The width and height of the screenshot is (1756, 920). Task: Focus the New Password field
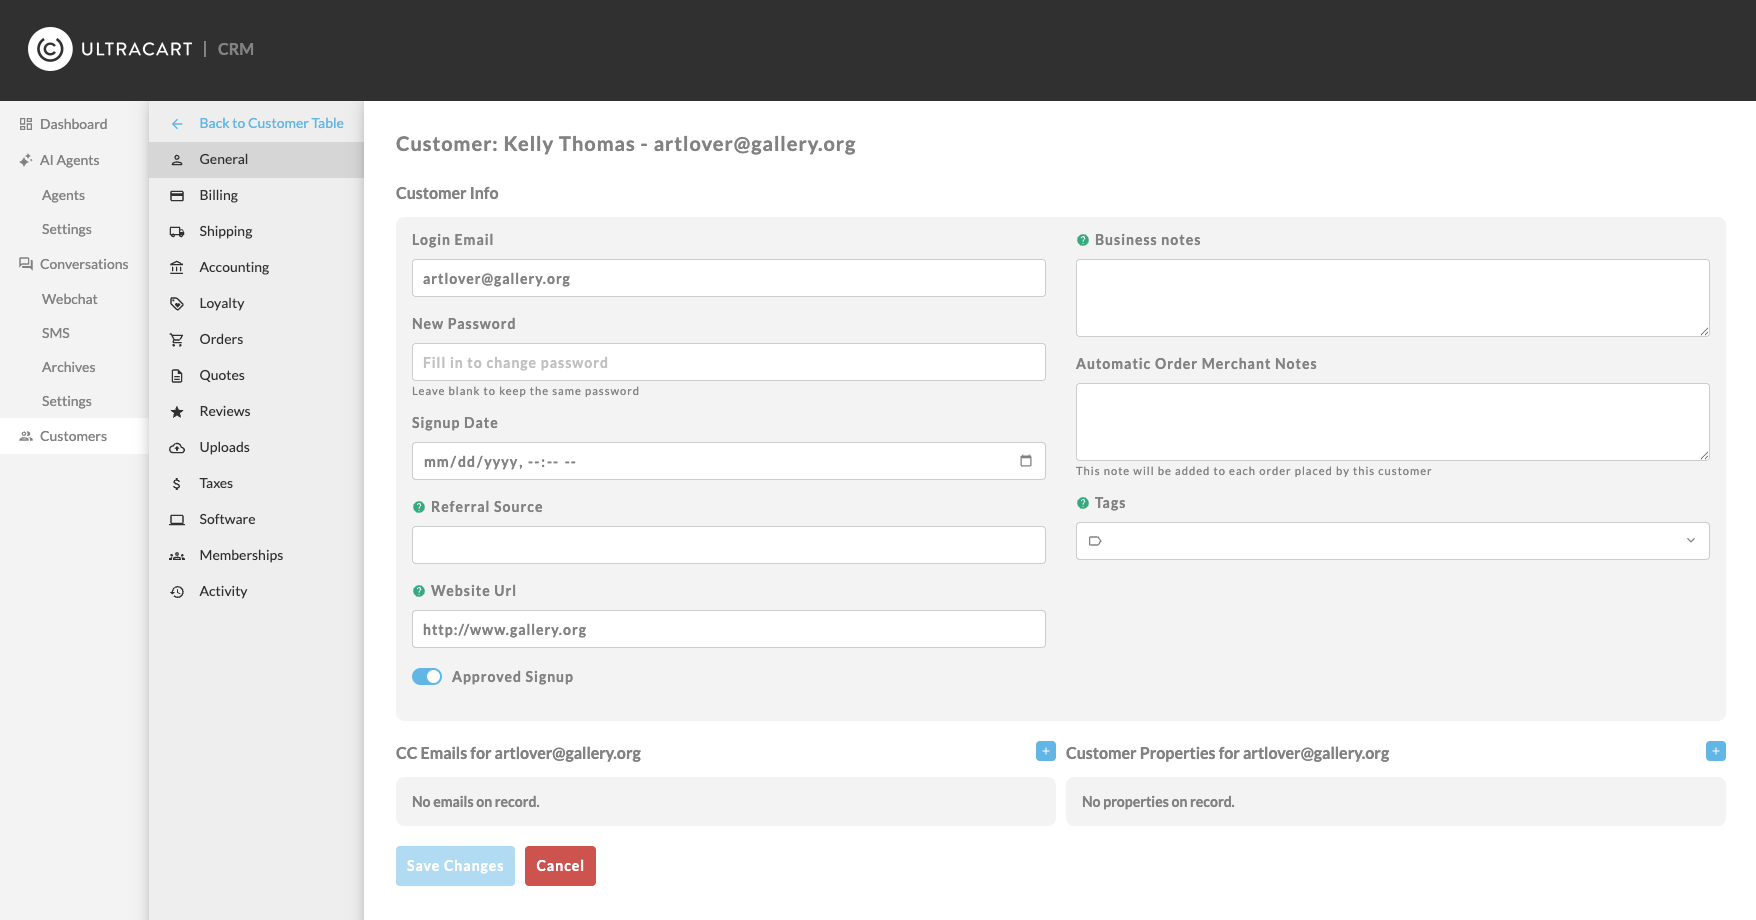click(728, 362)
